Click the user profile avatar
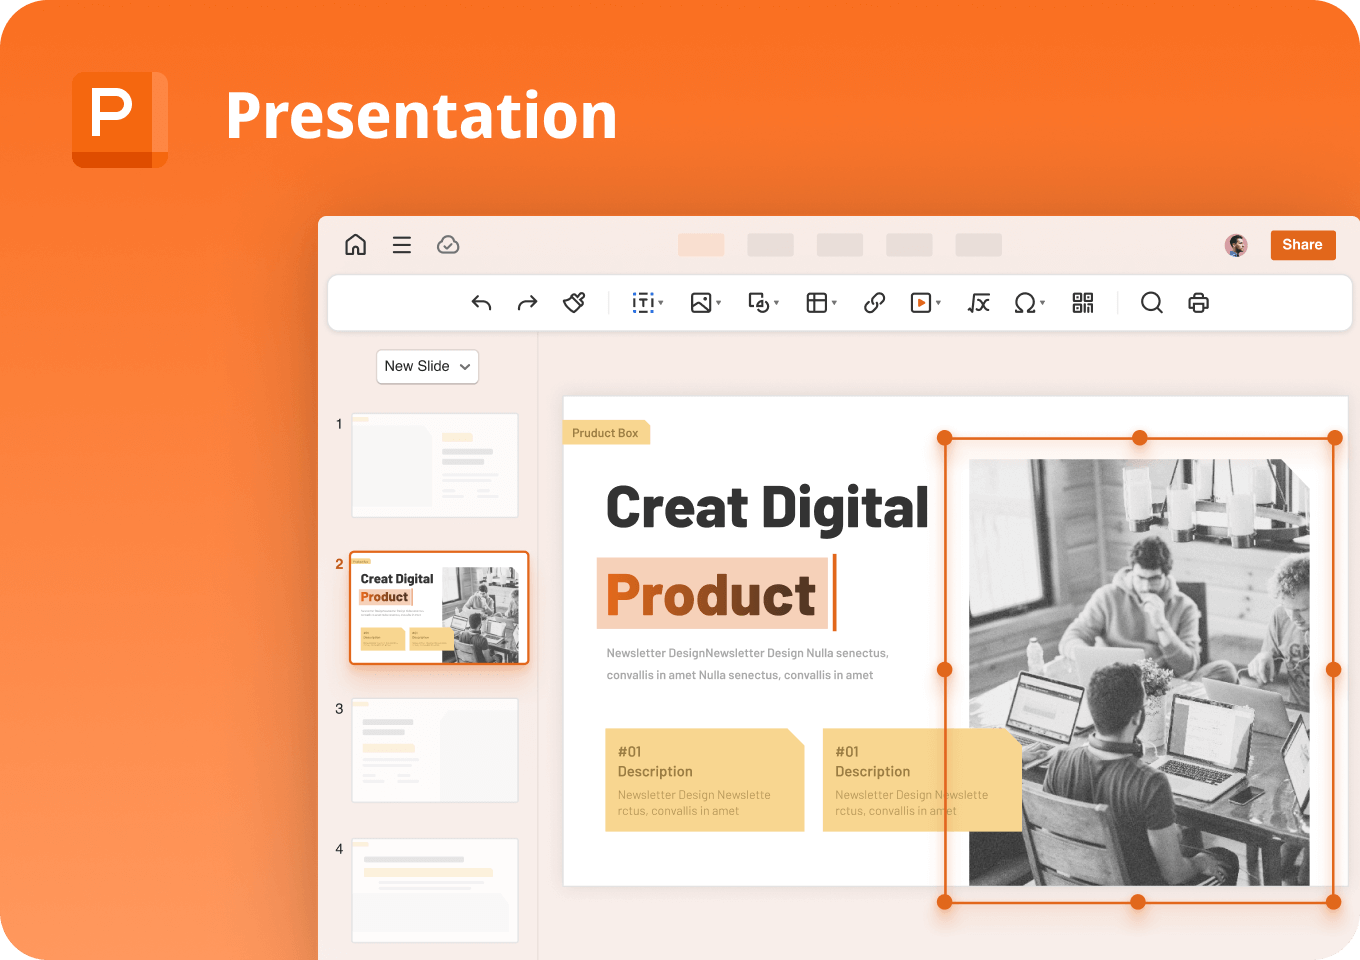This screenshot has width=1360, height=960. [x=1236, y=244]
